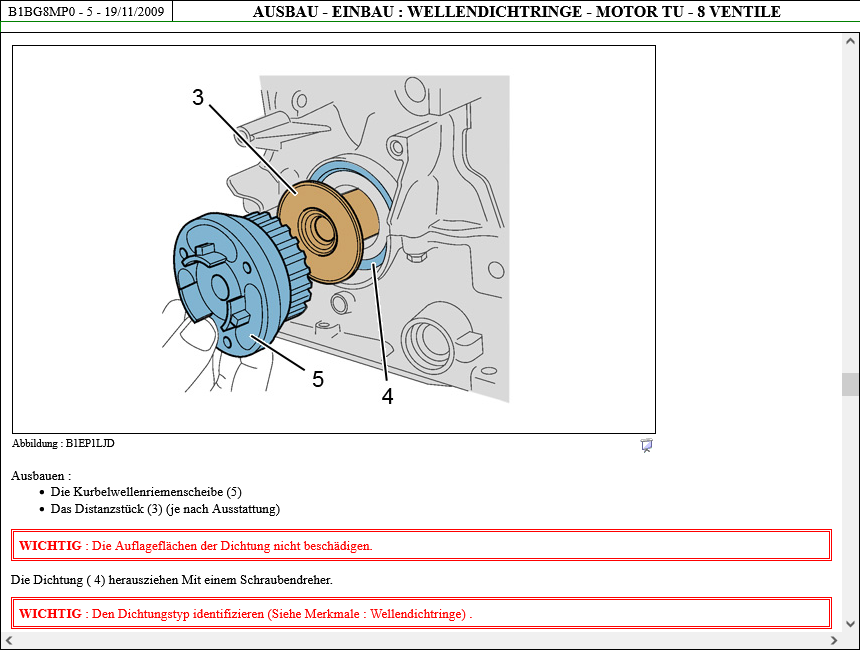Click callout number 3 in the diagram
Viewport: 860px width, 650px height.
[x=198, y=97]
